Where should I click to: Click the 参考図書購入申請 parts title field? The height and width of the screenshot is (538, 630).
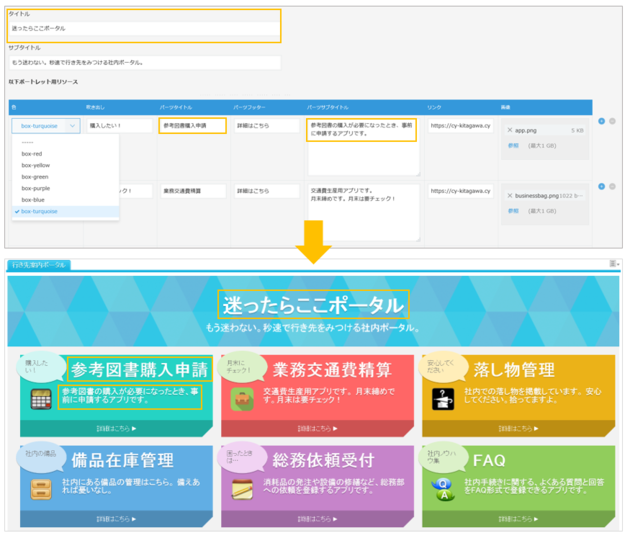(x=192, y=126)
